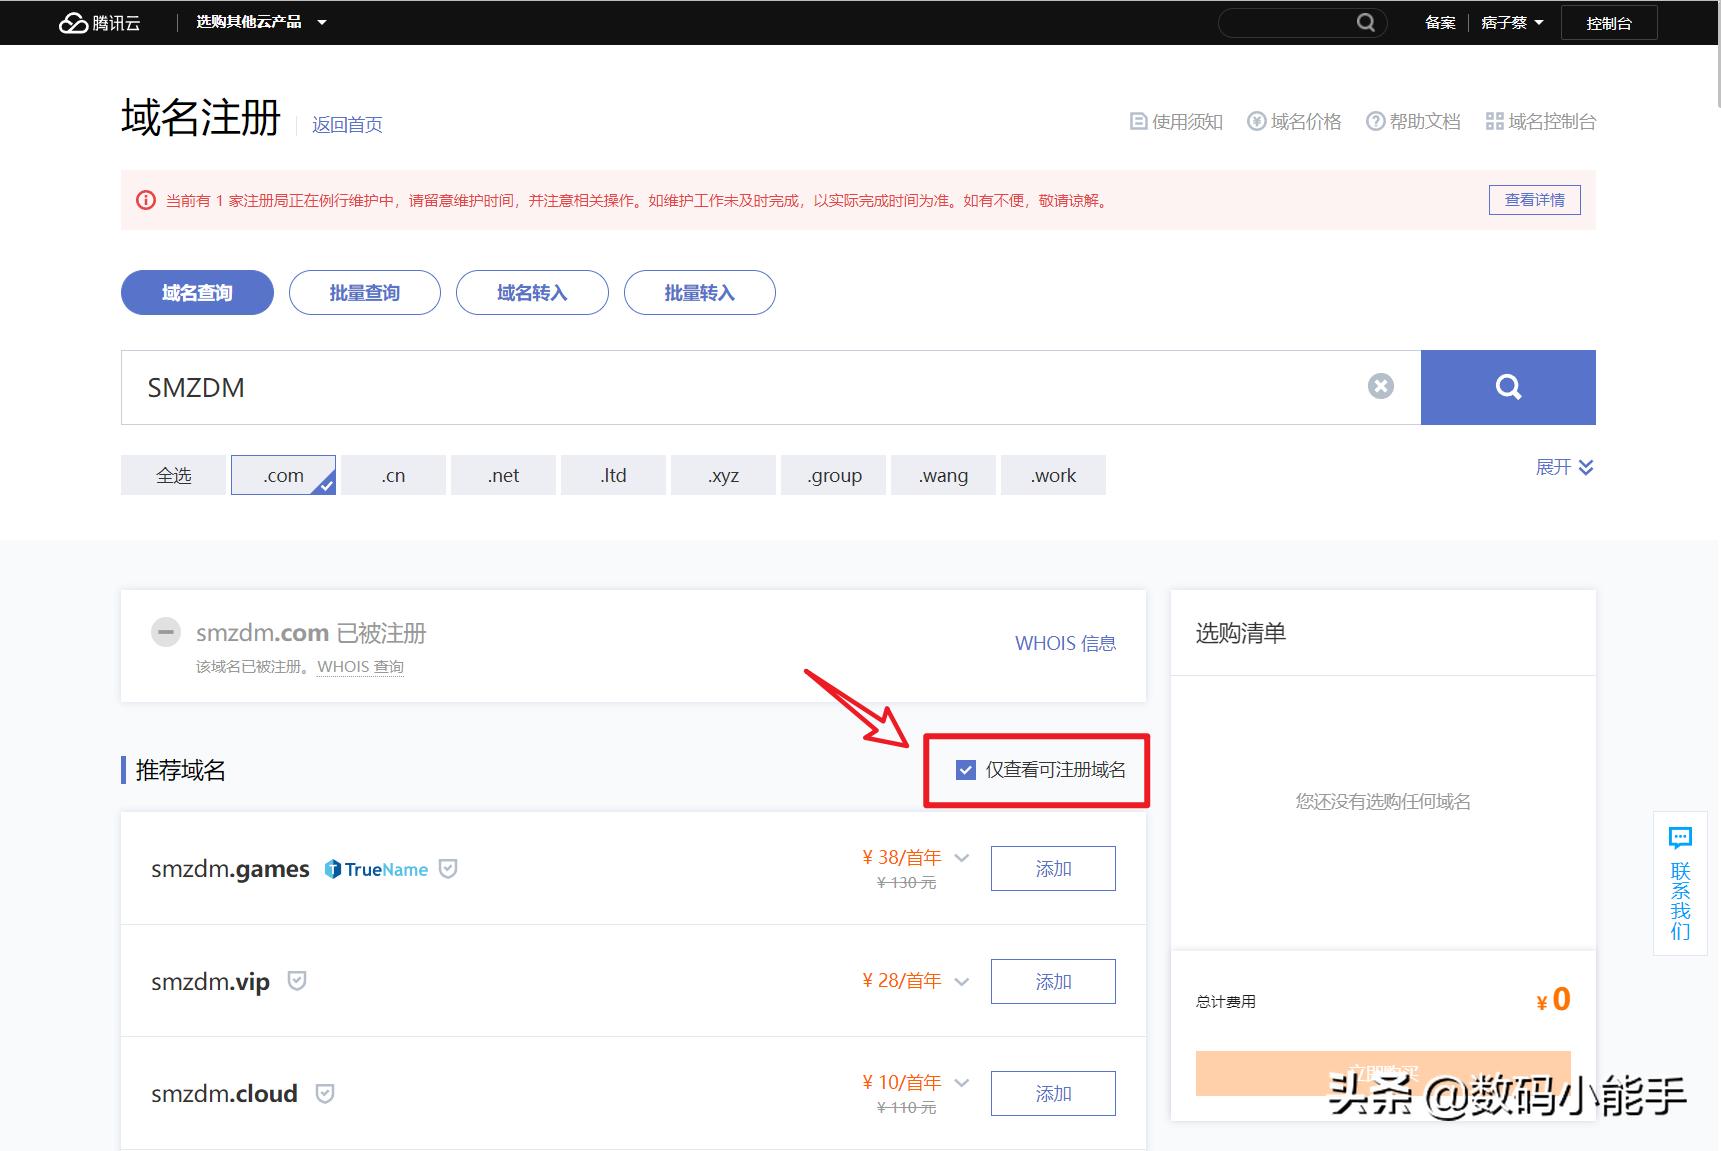Viewport: 1721px width, 1151px height.
Task: Switch to the 批量查询 tab
Action: 364,292
